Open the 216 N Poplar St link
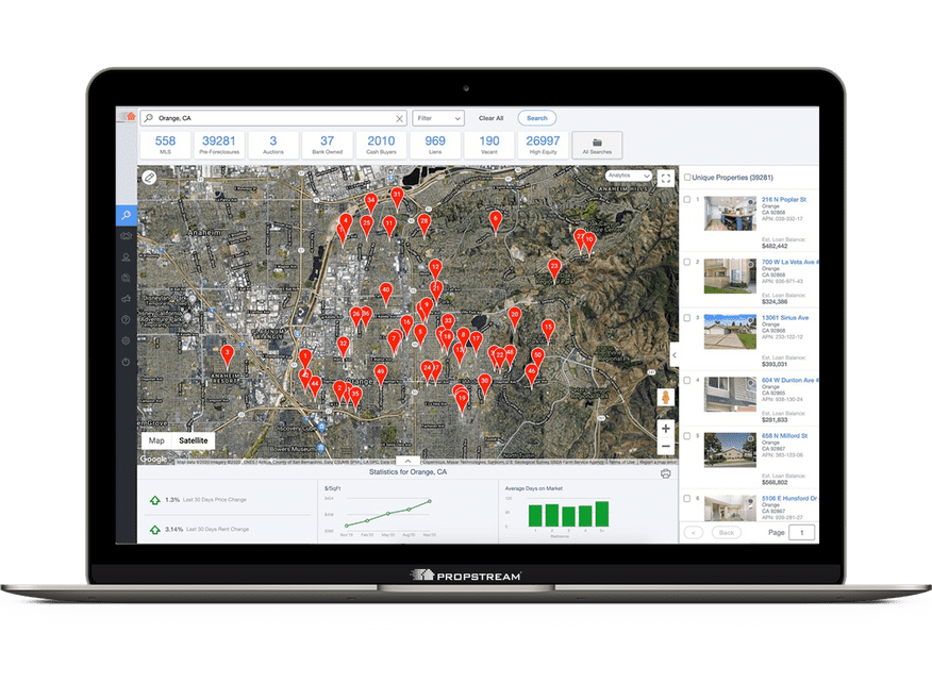This screenshot has width=932, height=700. coord(784,200)
